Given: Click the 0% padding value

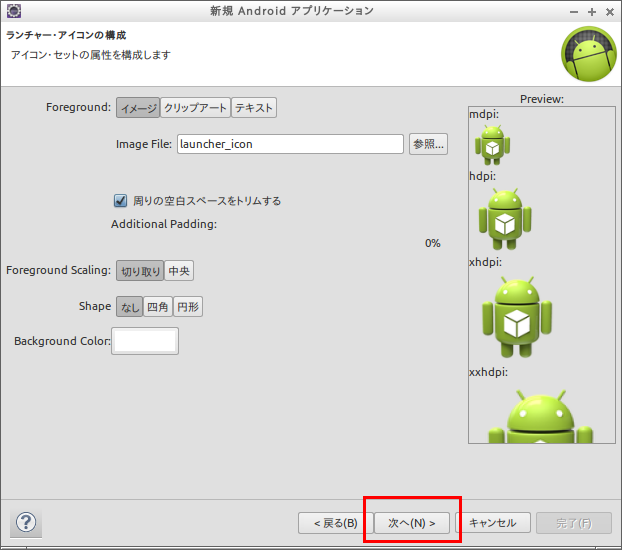Looking at the screenshot, I should 433,243.
